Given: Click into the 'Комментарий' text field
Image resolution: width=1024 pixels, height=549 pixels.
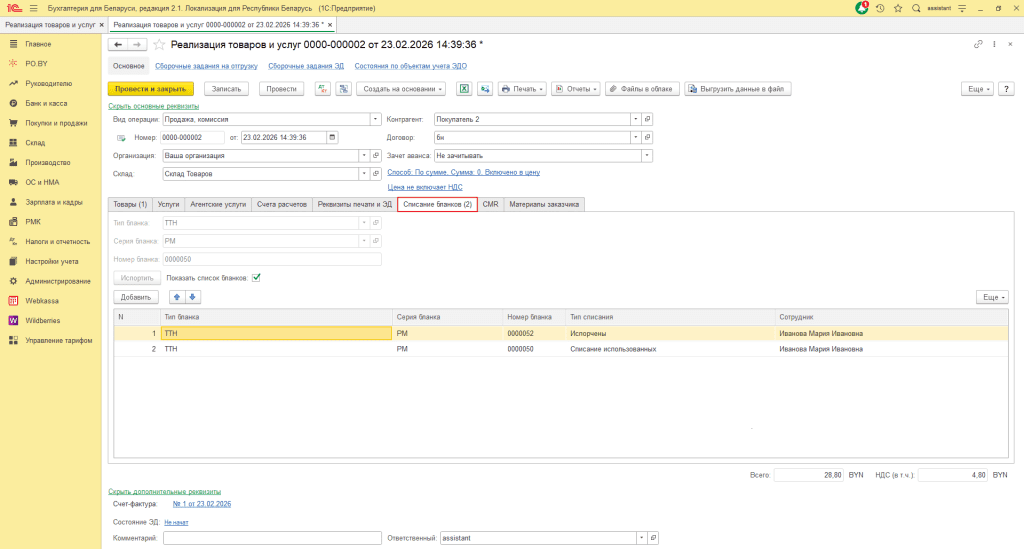Looking at the screenshot, I should pos(272,538).
